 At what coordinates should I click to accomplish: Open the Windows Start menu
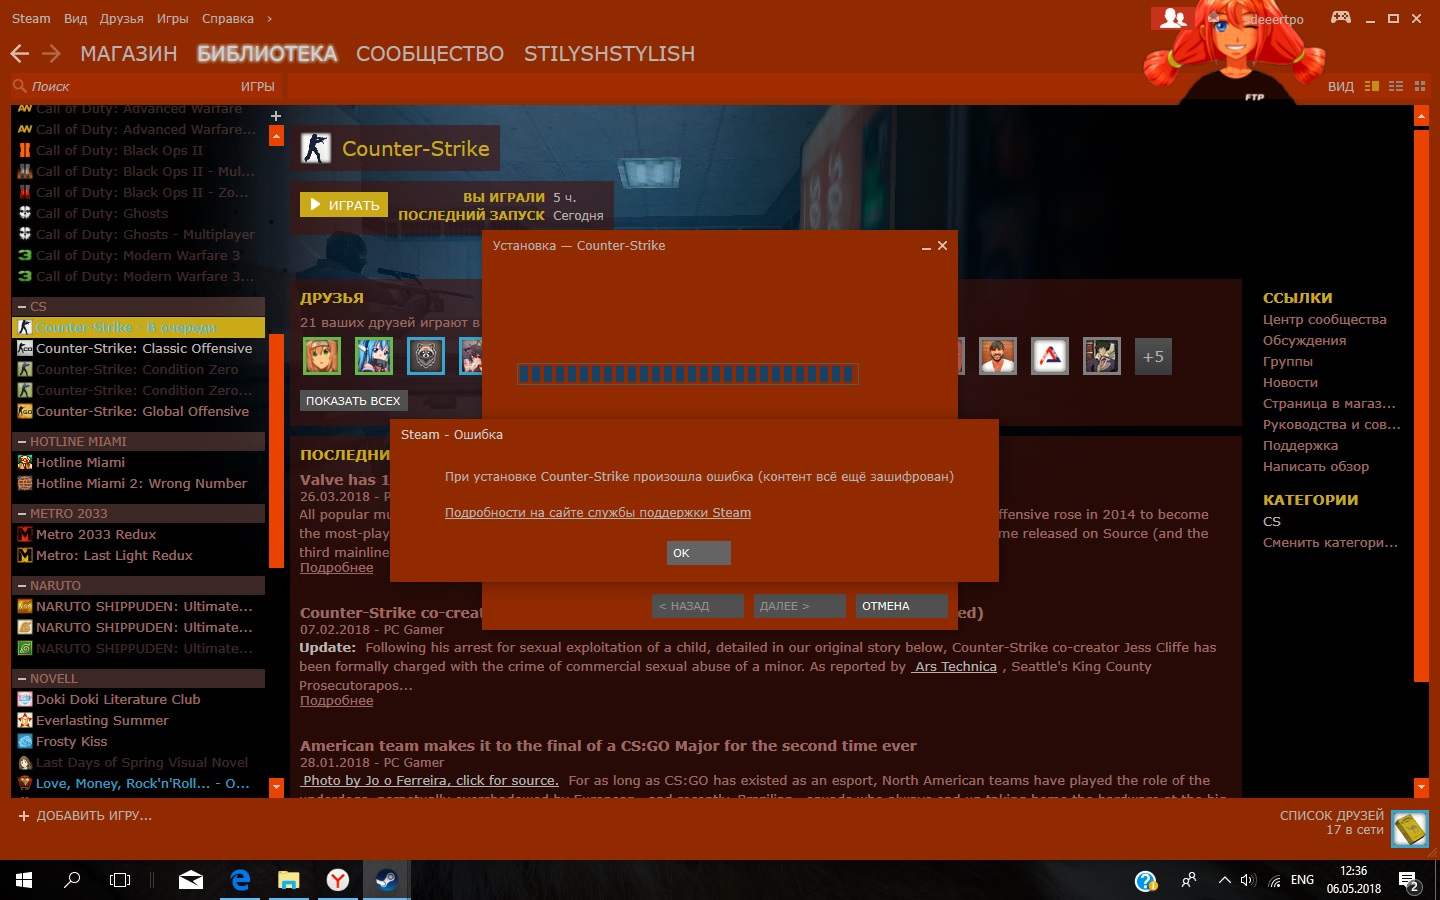pos(24,880)
